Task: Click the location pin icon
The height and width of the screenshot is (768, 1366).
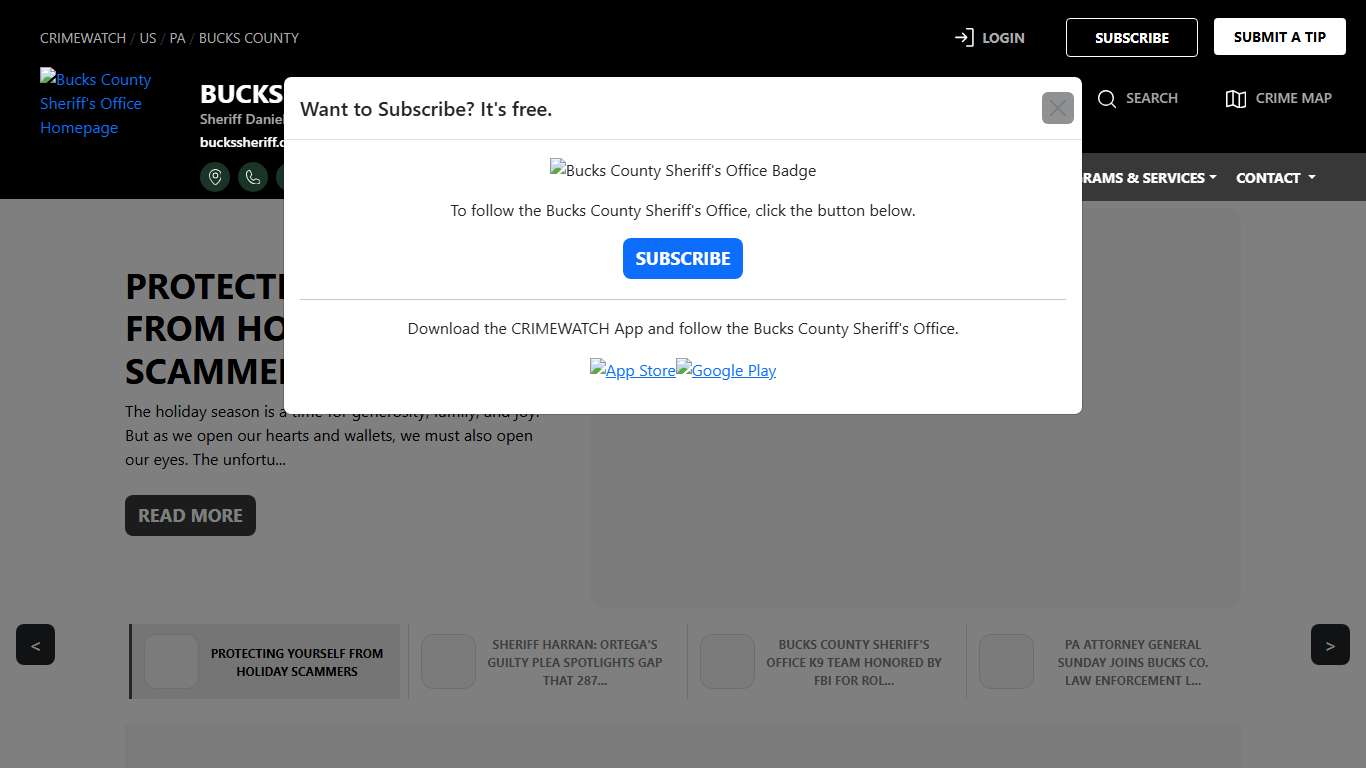Action: pyautogui.click(x=215, y=177)
